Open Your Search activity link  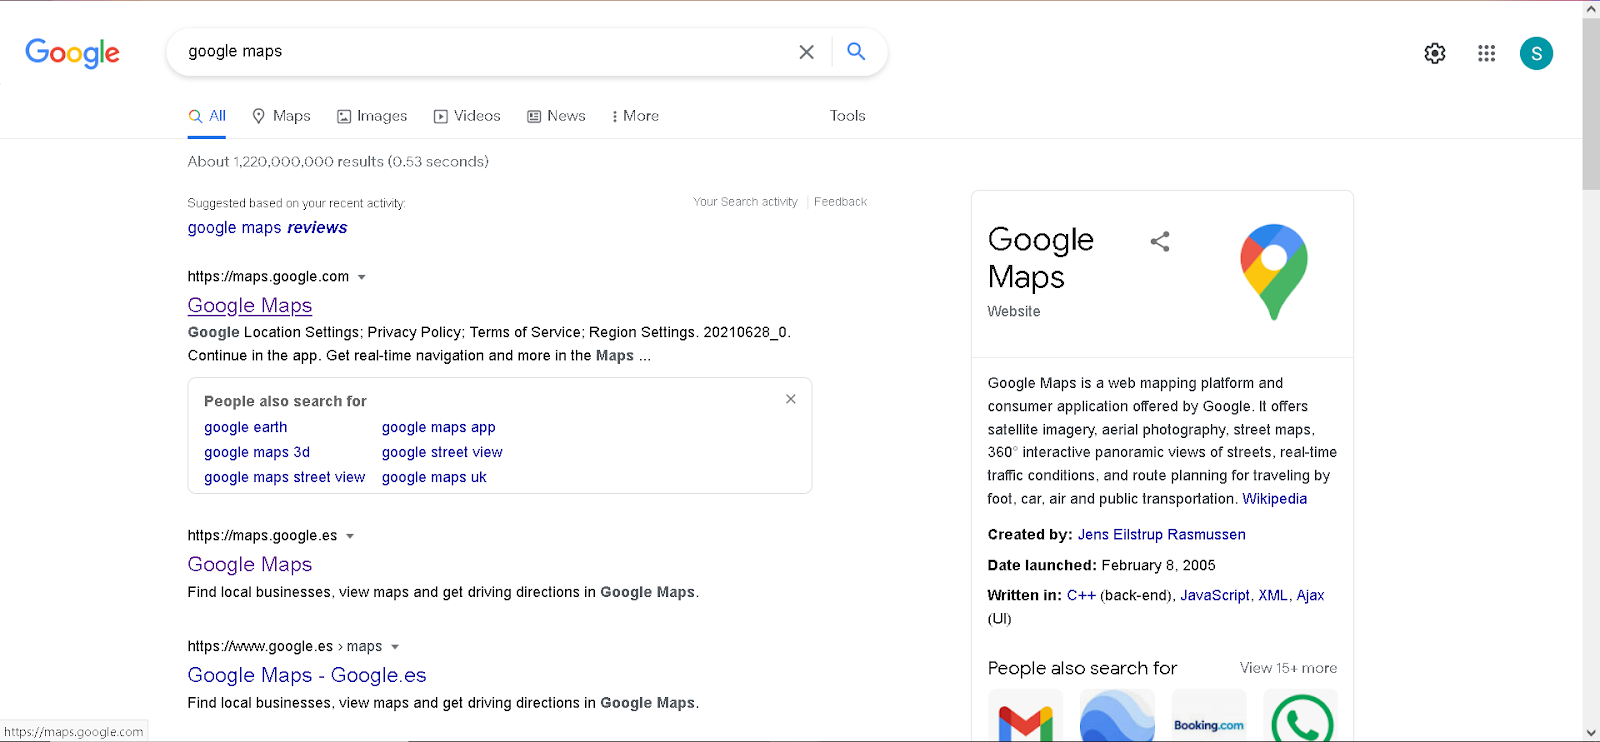(x=745, y=202)
